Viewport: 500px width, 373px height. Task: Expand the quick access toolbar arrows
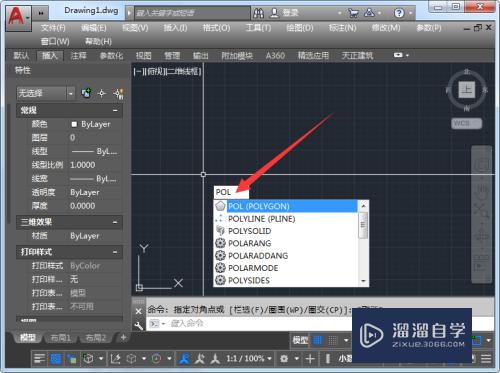[41, 13]
